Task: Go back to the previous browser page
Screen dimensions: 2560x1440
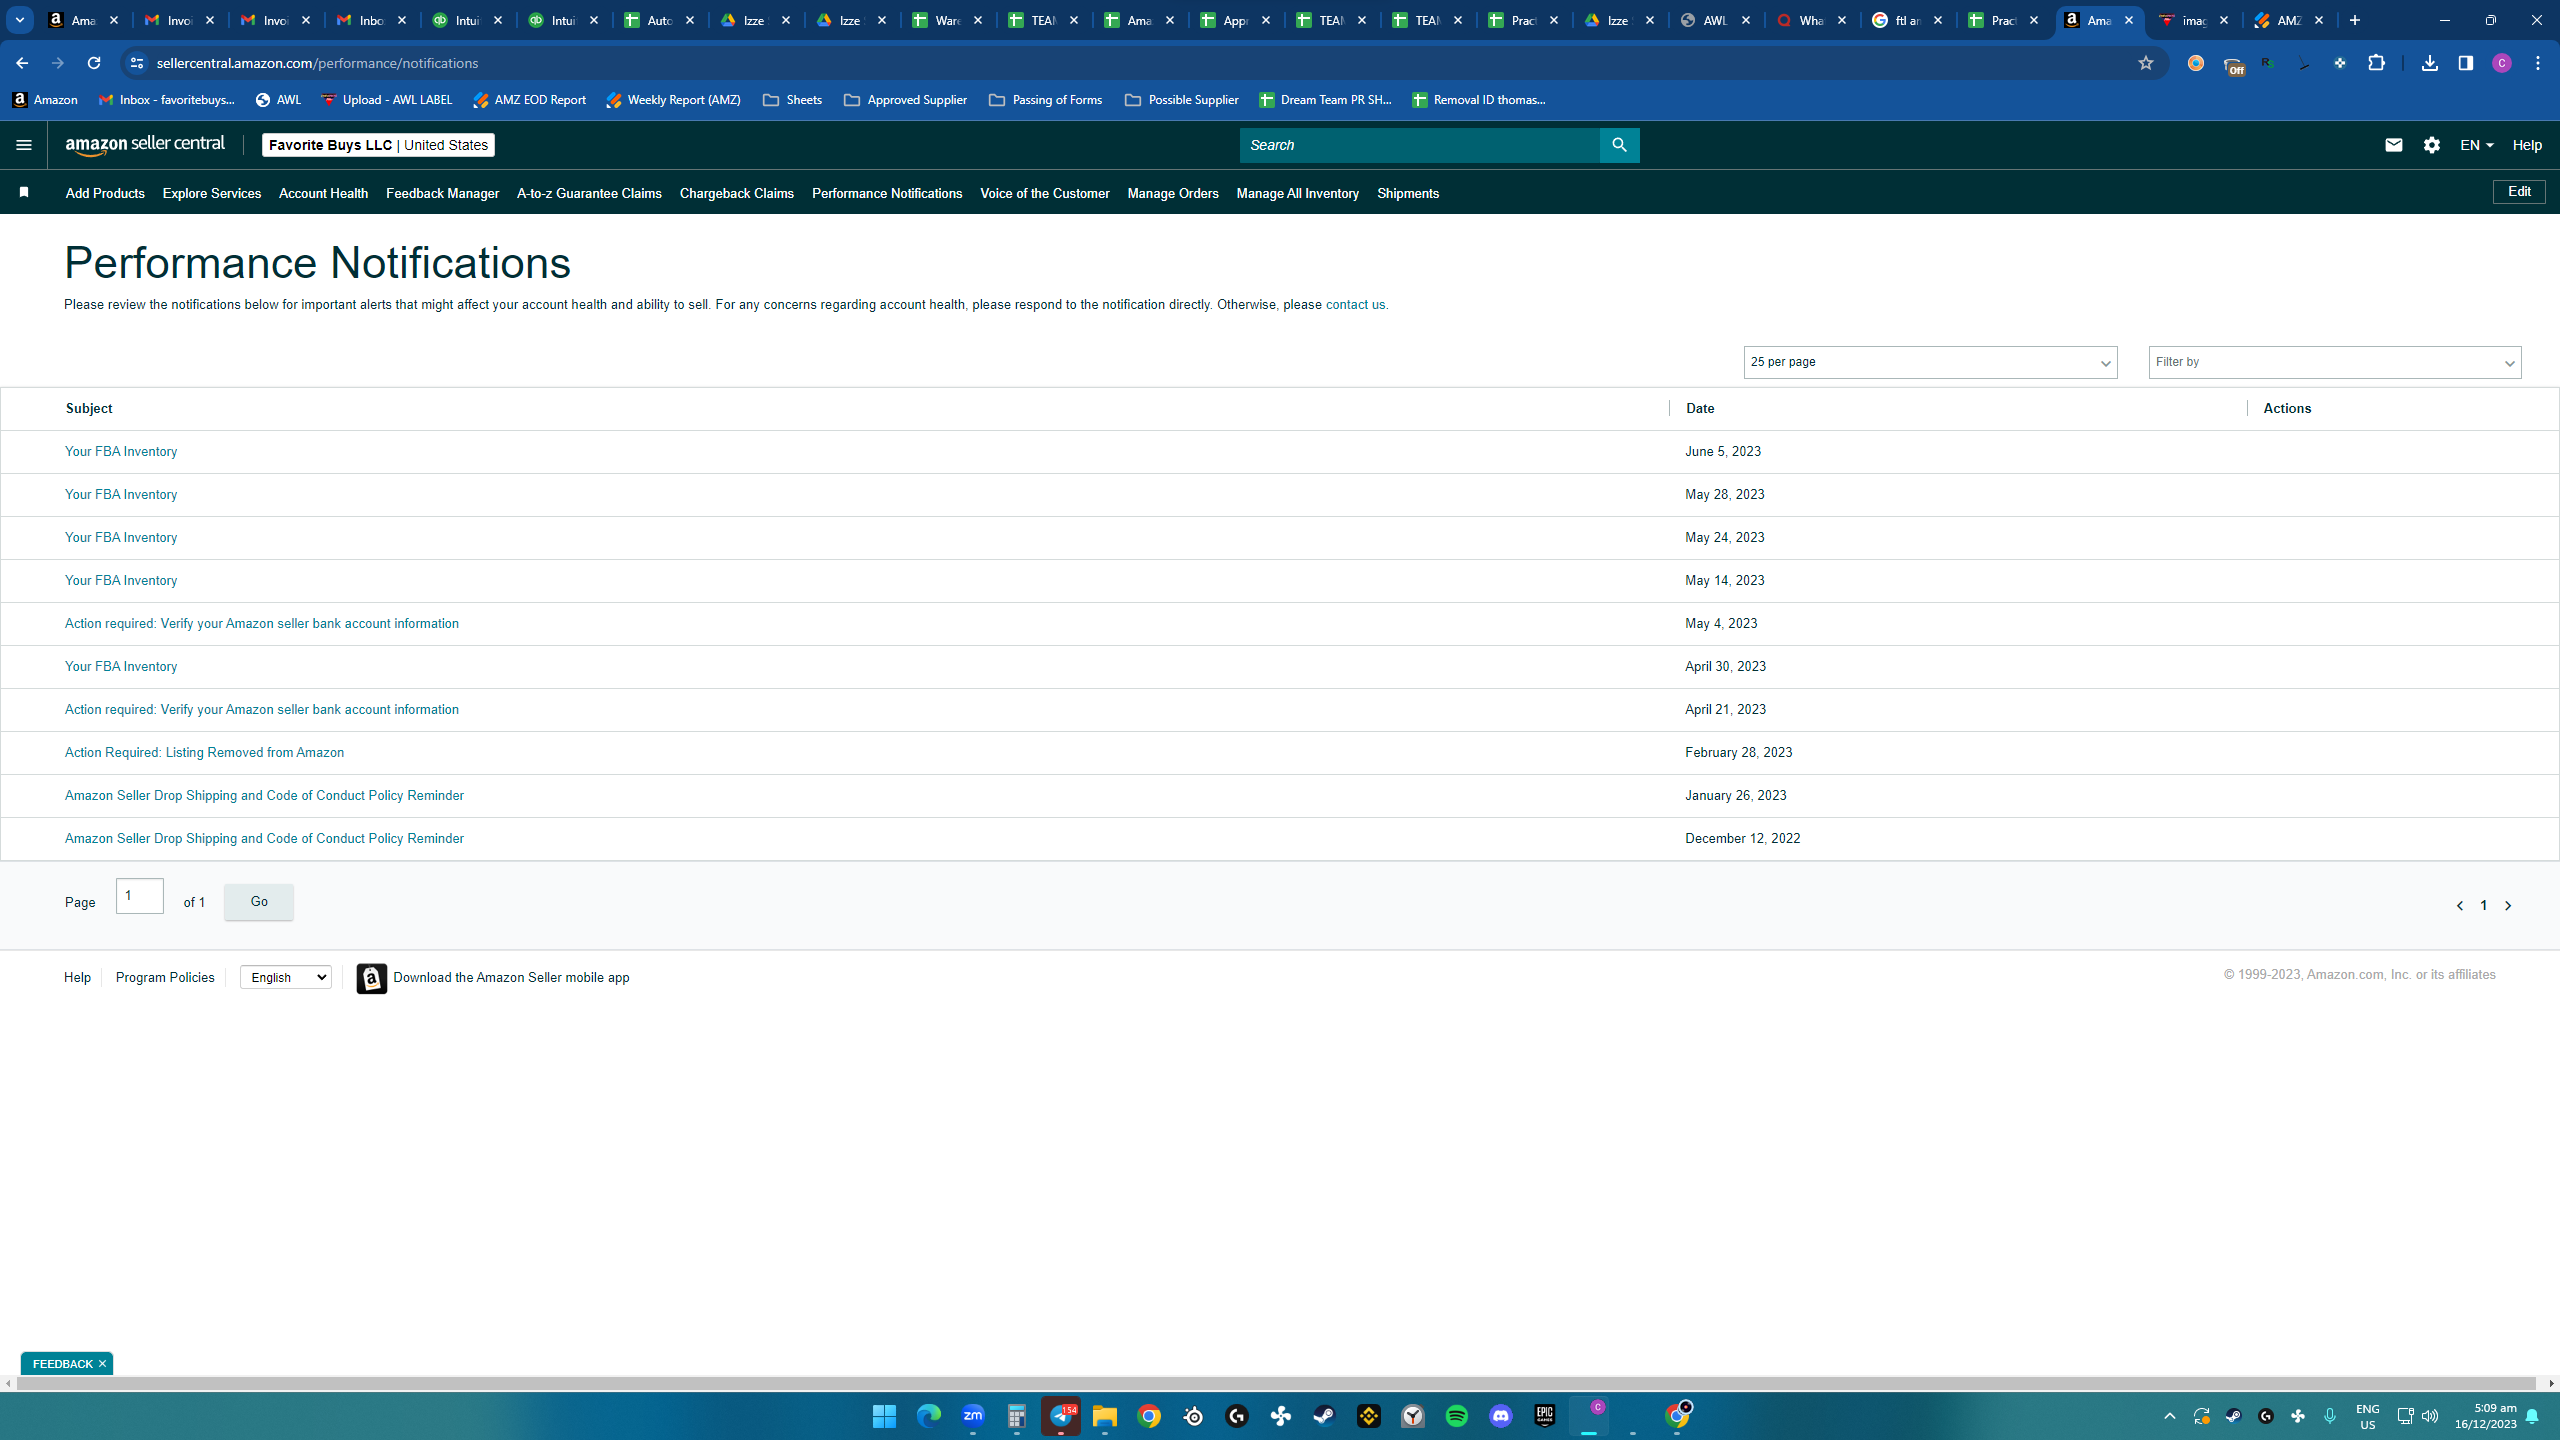Action: click(x=22, y=63)
